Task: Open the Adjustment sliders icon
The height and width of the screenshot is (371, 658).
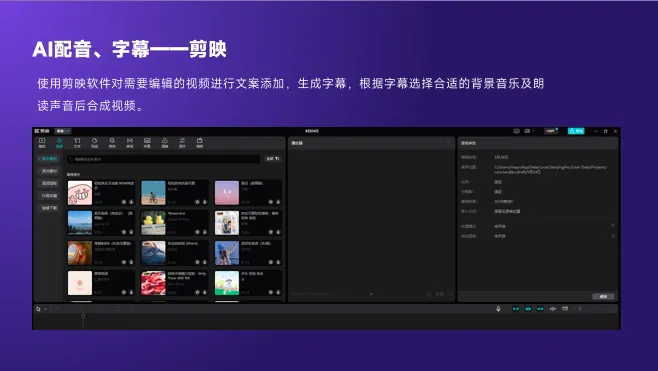Action: coord(182,143)
